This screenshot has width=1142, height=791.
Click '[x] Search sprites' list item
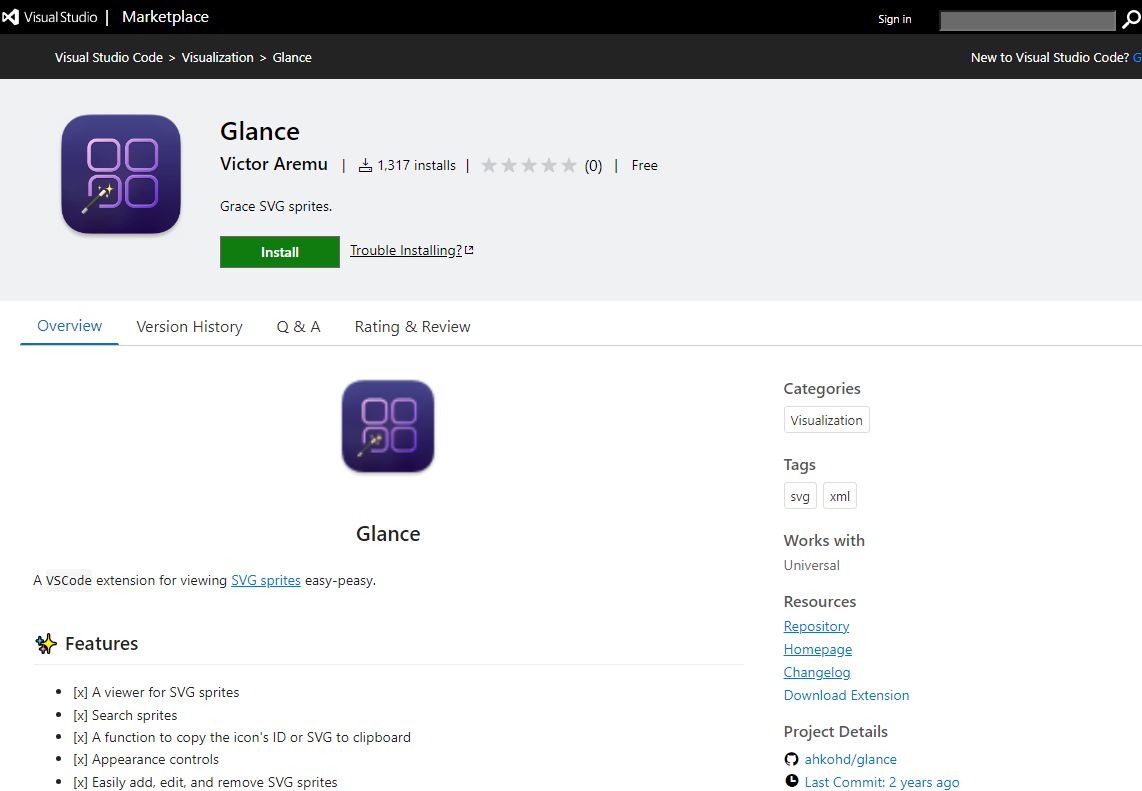pos(125,715)
